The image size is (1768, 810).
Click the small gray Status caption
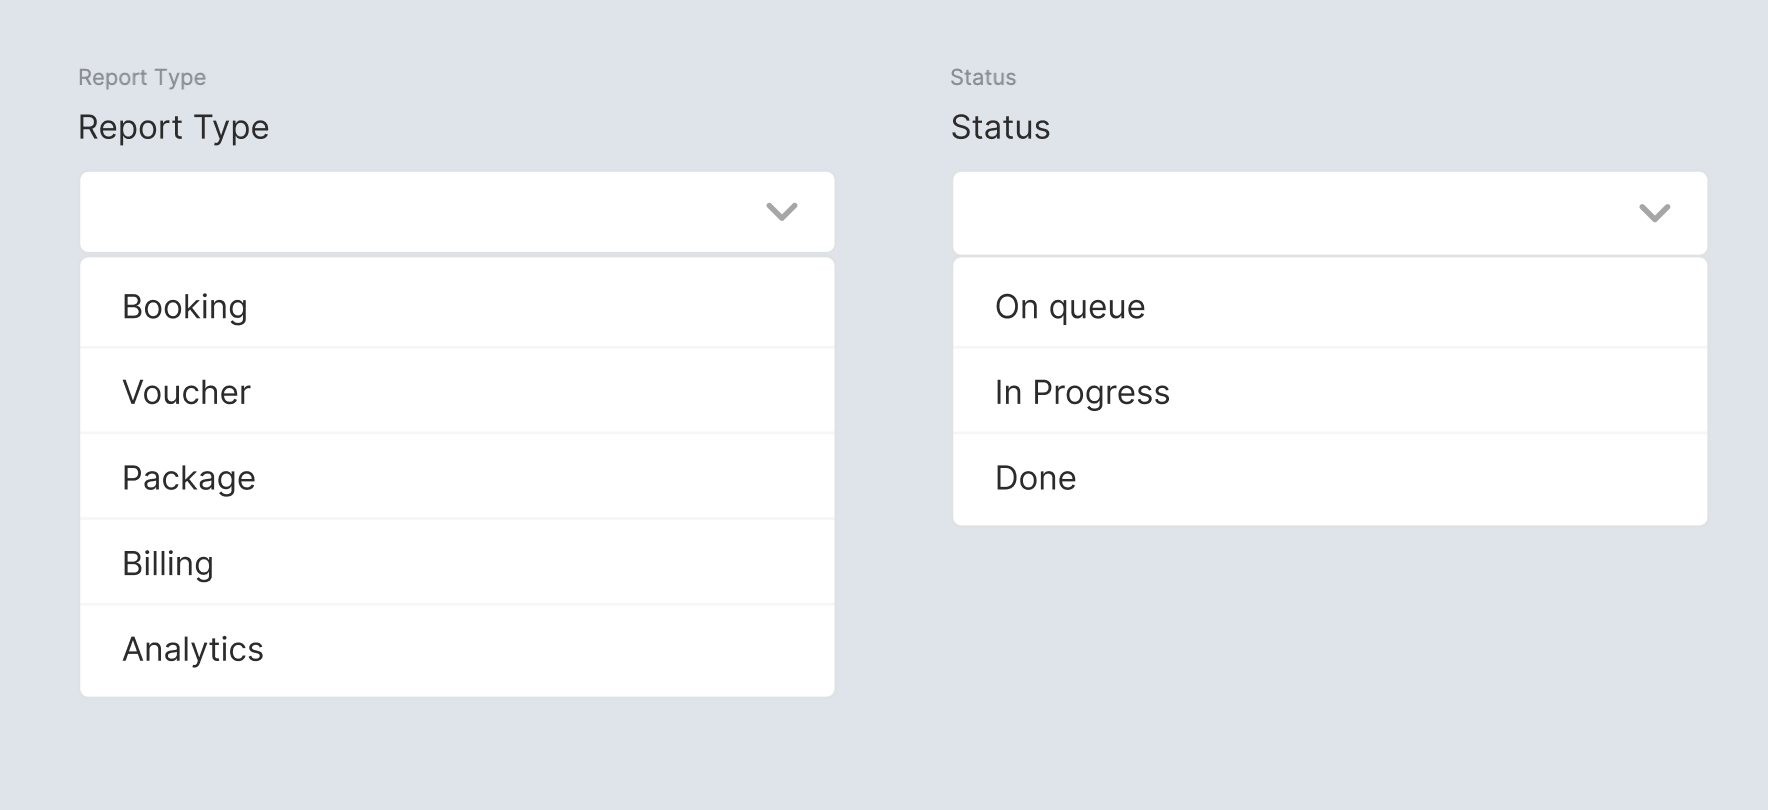[983, 77]
